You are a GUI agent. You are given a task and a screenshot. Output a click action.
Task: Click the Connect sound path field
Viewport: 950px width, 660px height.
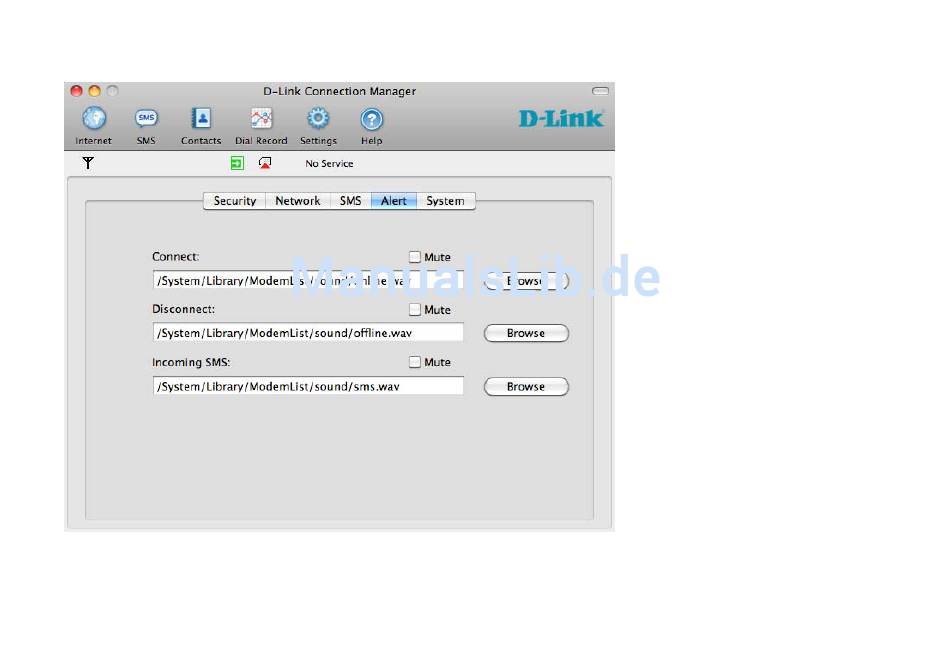(x=308, y=281)
